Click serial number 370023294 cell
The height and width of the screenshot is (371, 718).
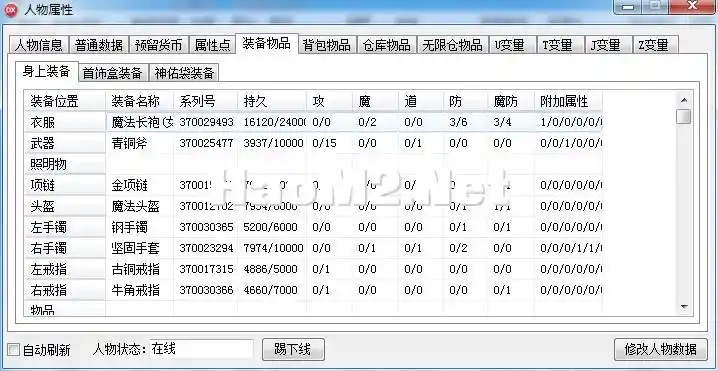206,248
